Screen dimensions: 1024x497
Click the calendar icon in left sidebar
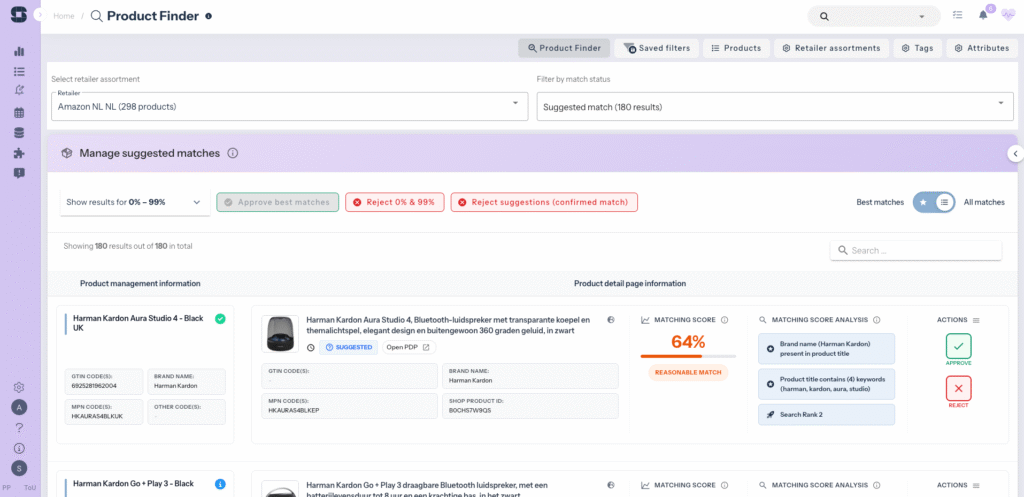pos(19,112)
